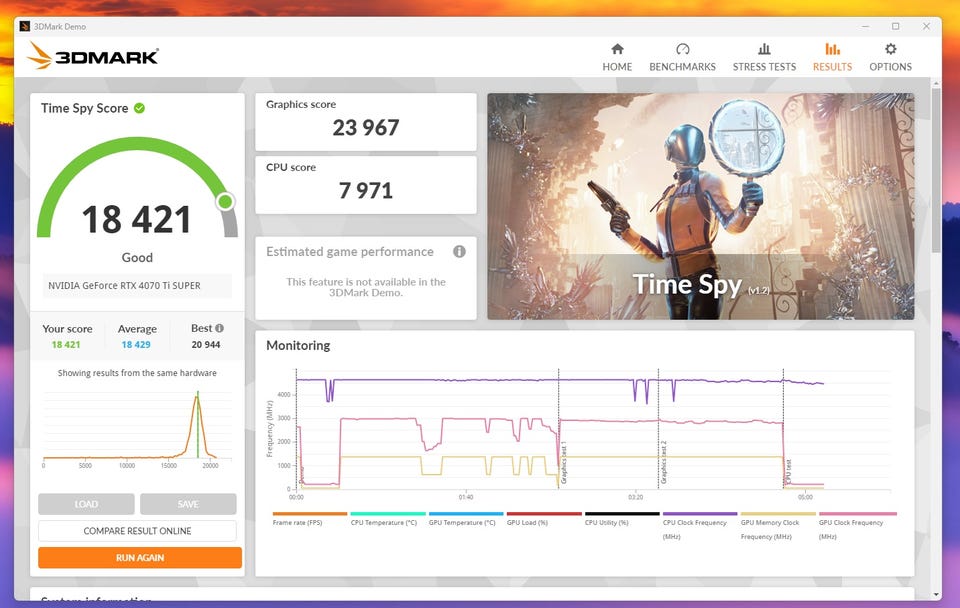Click Your score value 18 421

(66, 345)
